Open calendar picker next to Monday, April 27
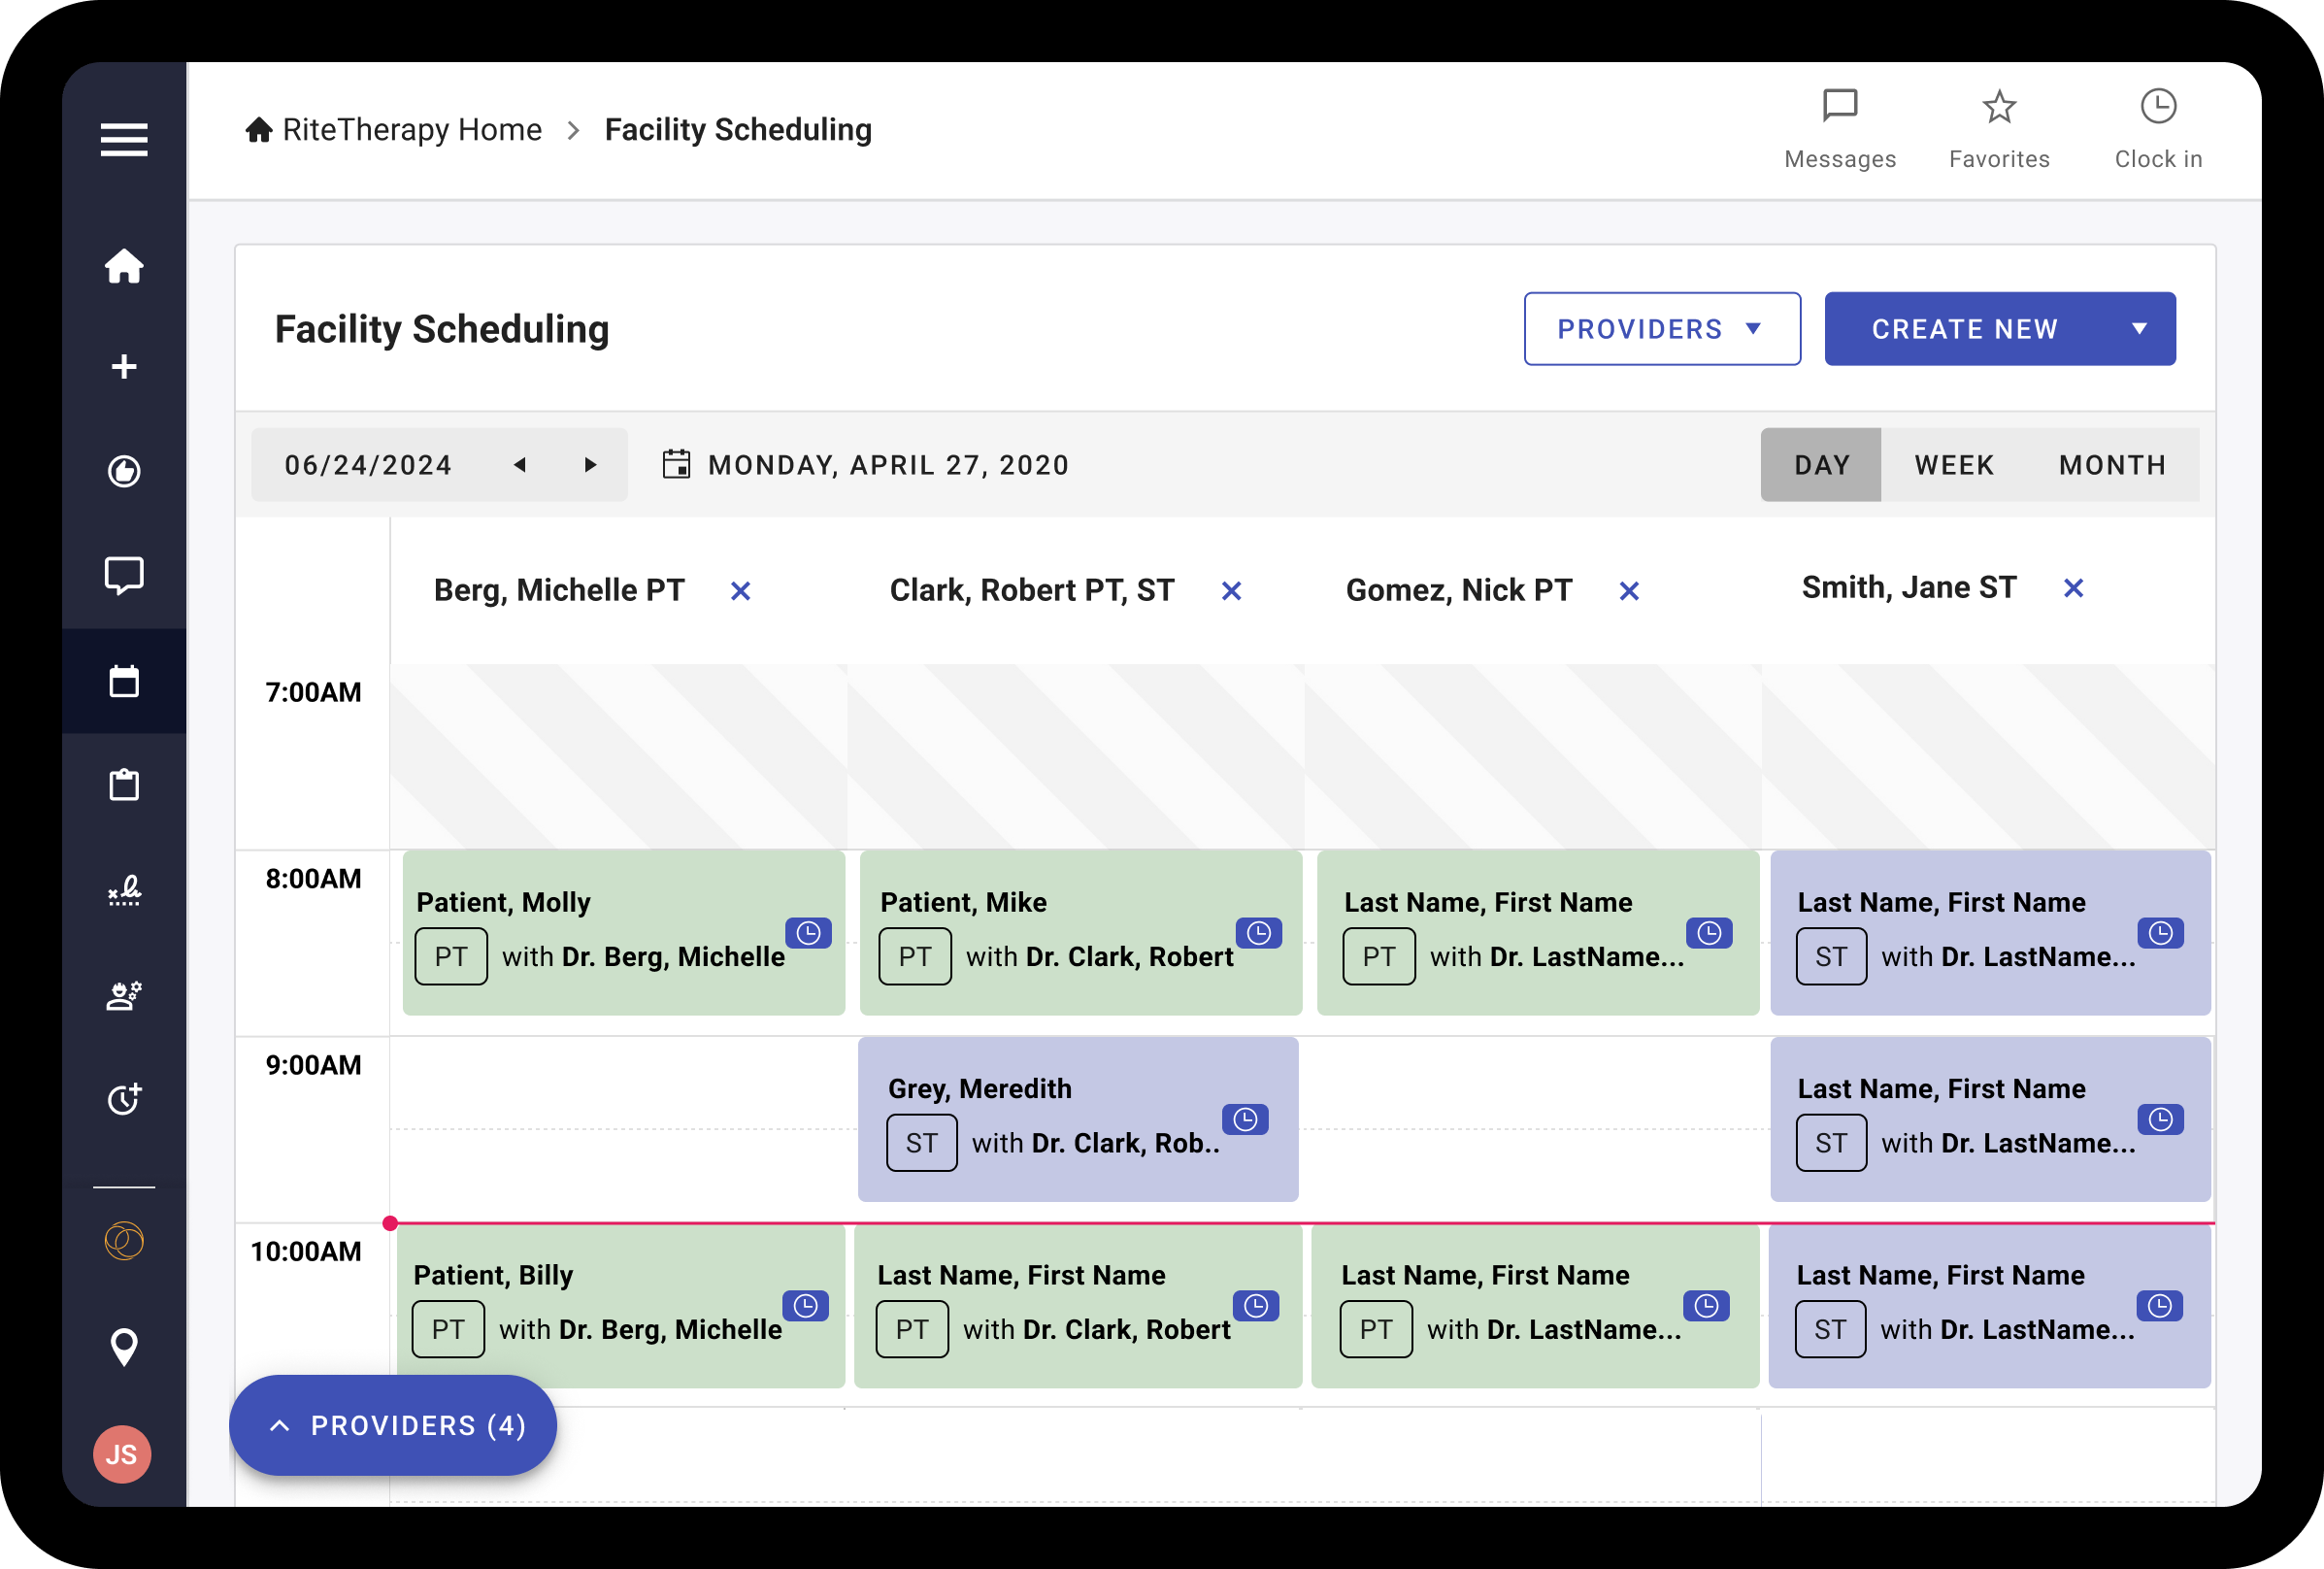The image size is (2324, 1569). (x=676, y=464)
